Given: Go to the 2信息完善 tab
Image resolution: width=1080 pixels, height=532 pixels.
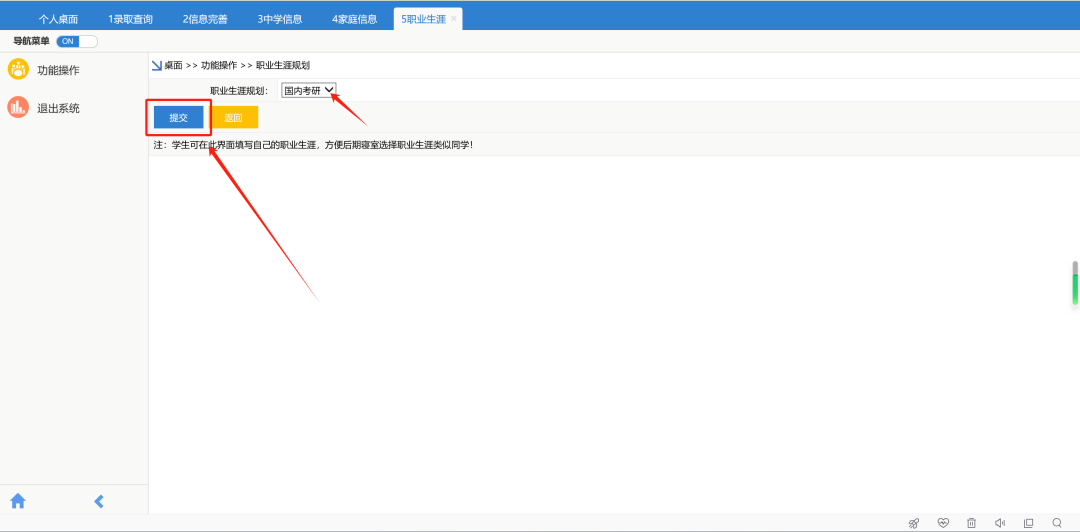Looking at the screenshot, I should click(205, 19).
